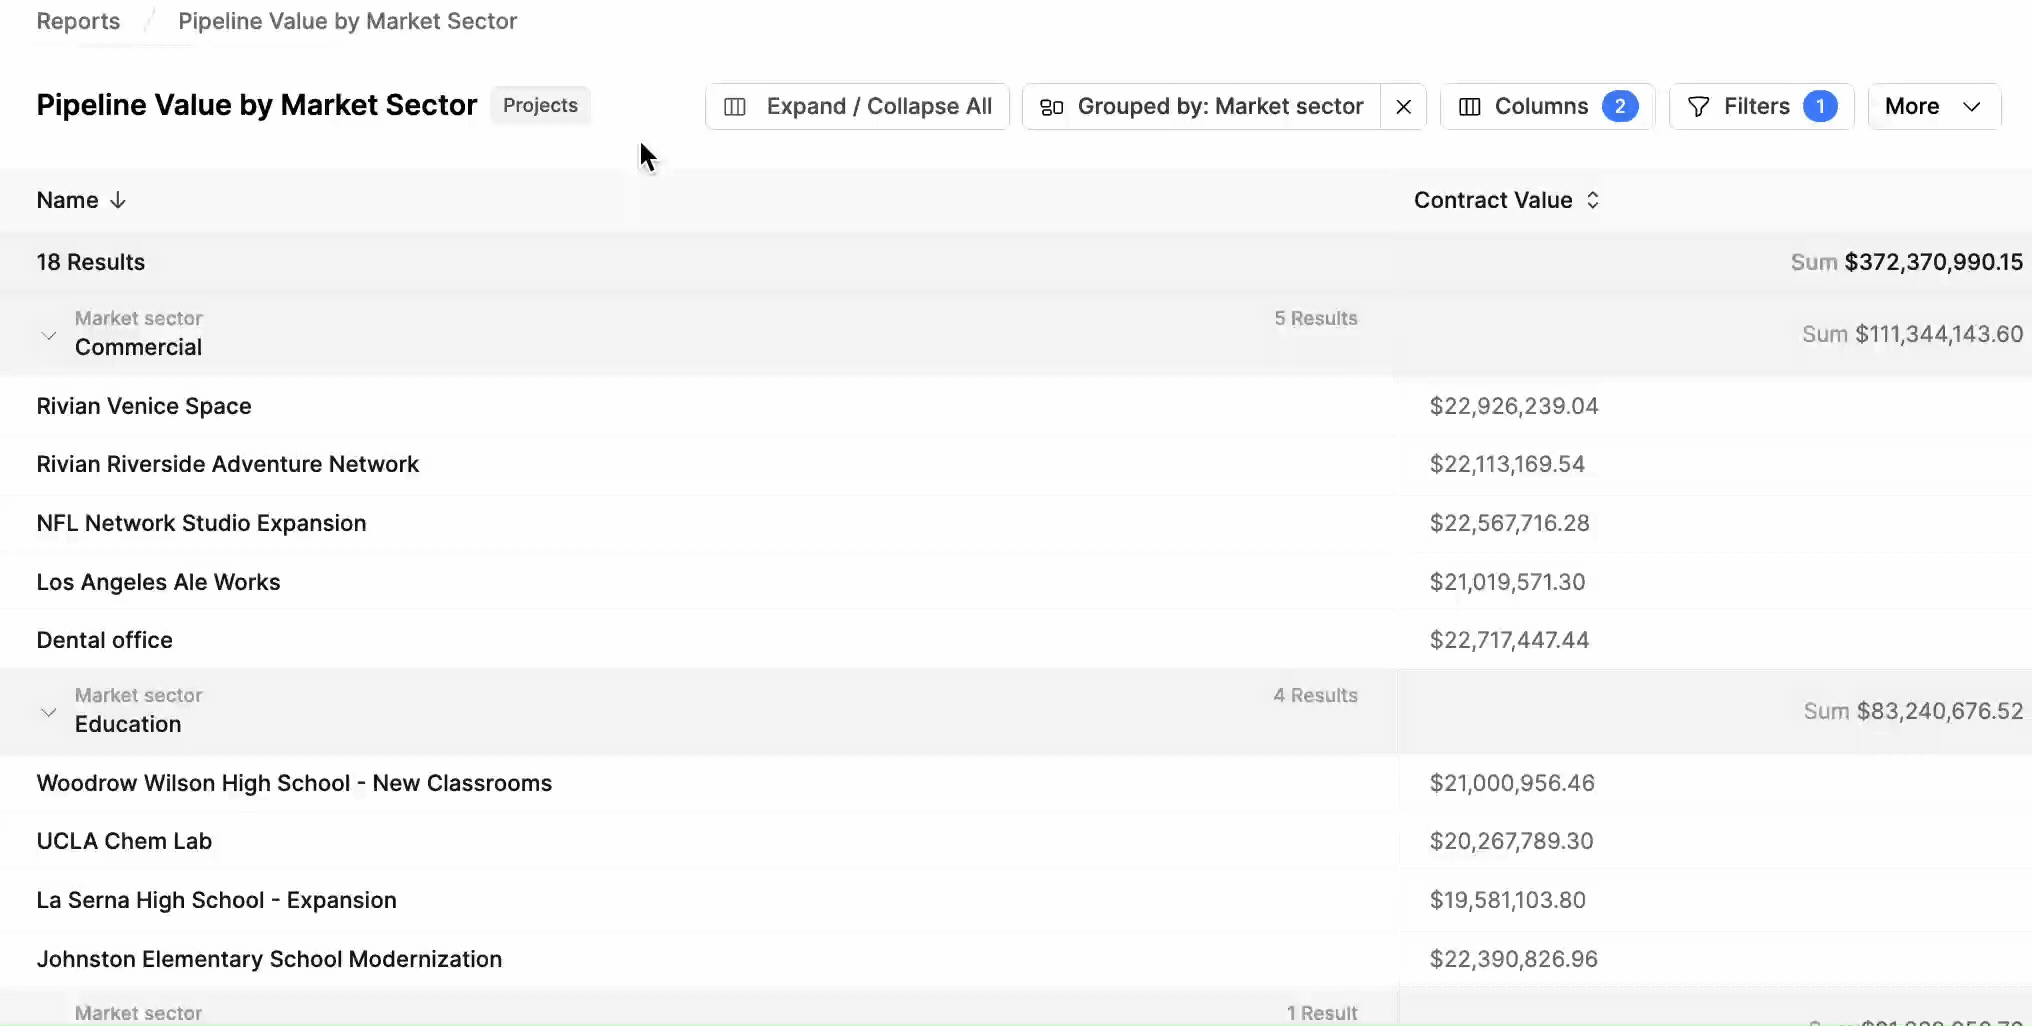The image size is (2032, 1026).
Task: Open the Rivian Venice Space project
Action: 144,406
